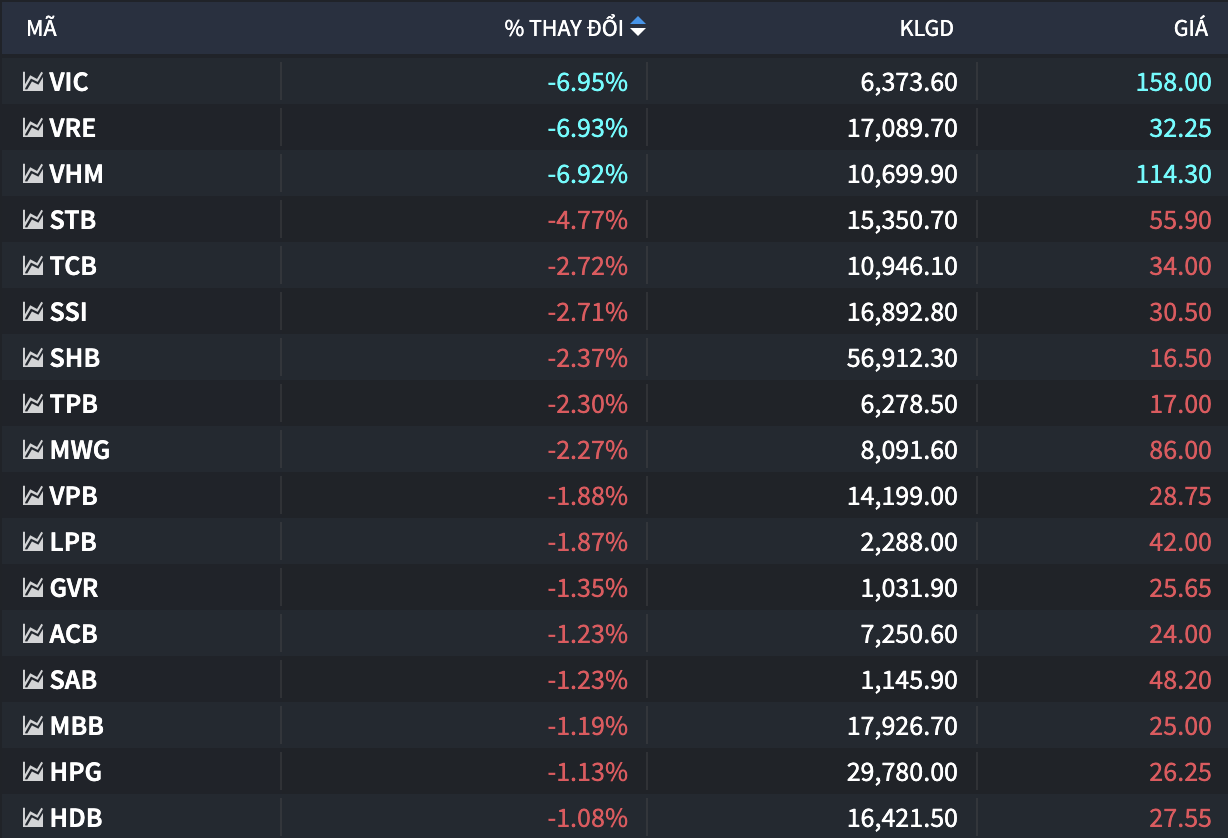The width and height of the screenshot is (1228, 838).
Task: Click the SHB row chart icon
Action: click(x=33, y=358)
